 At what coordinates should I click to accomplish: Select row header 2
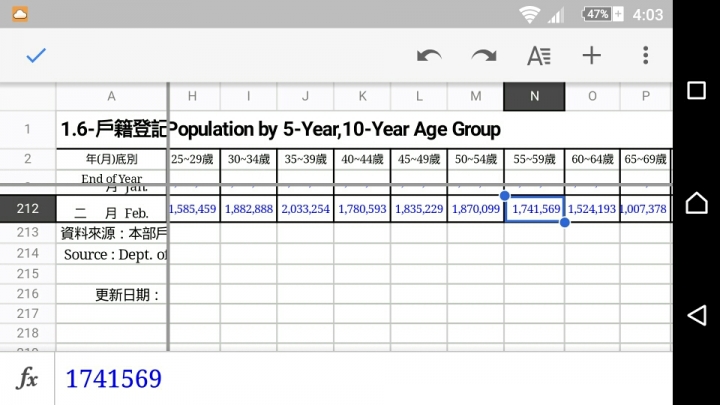pyautogui.click(x=28, y=159)
